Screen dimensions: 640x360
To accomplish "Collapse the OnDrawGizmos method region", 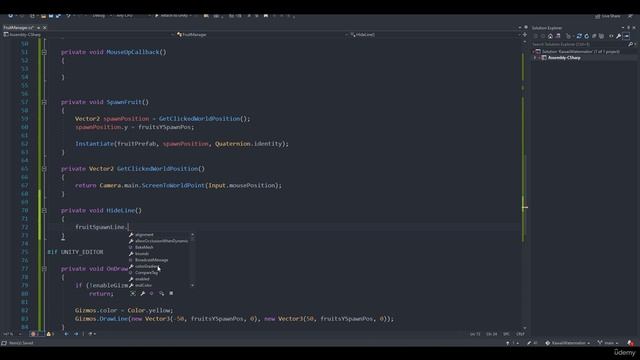I will [44, 269].
